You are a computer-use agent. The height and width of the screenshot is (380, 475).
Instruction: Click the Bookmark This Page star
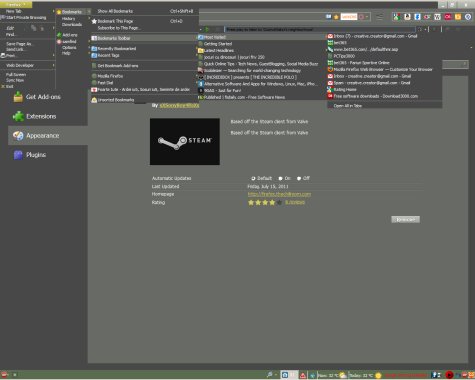94,21
